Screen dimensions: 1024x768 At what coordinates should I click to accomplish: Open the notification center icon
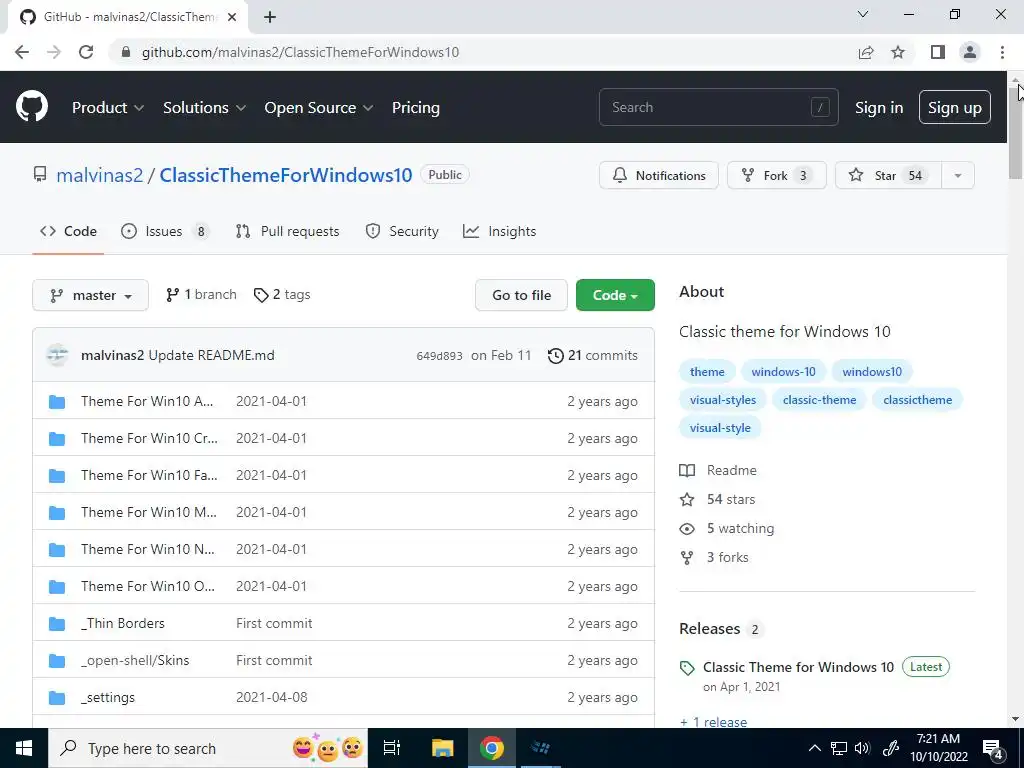[993, 748]
